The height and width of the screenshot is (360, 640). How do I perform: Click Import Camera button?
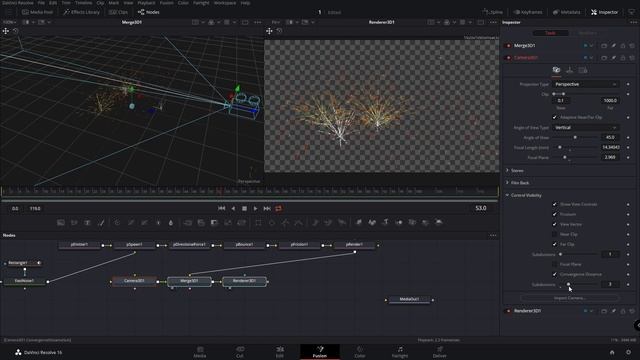point(569,298)
